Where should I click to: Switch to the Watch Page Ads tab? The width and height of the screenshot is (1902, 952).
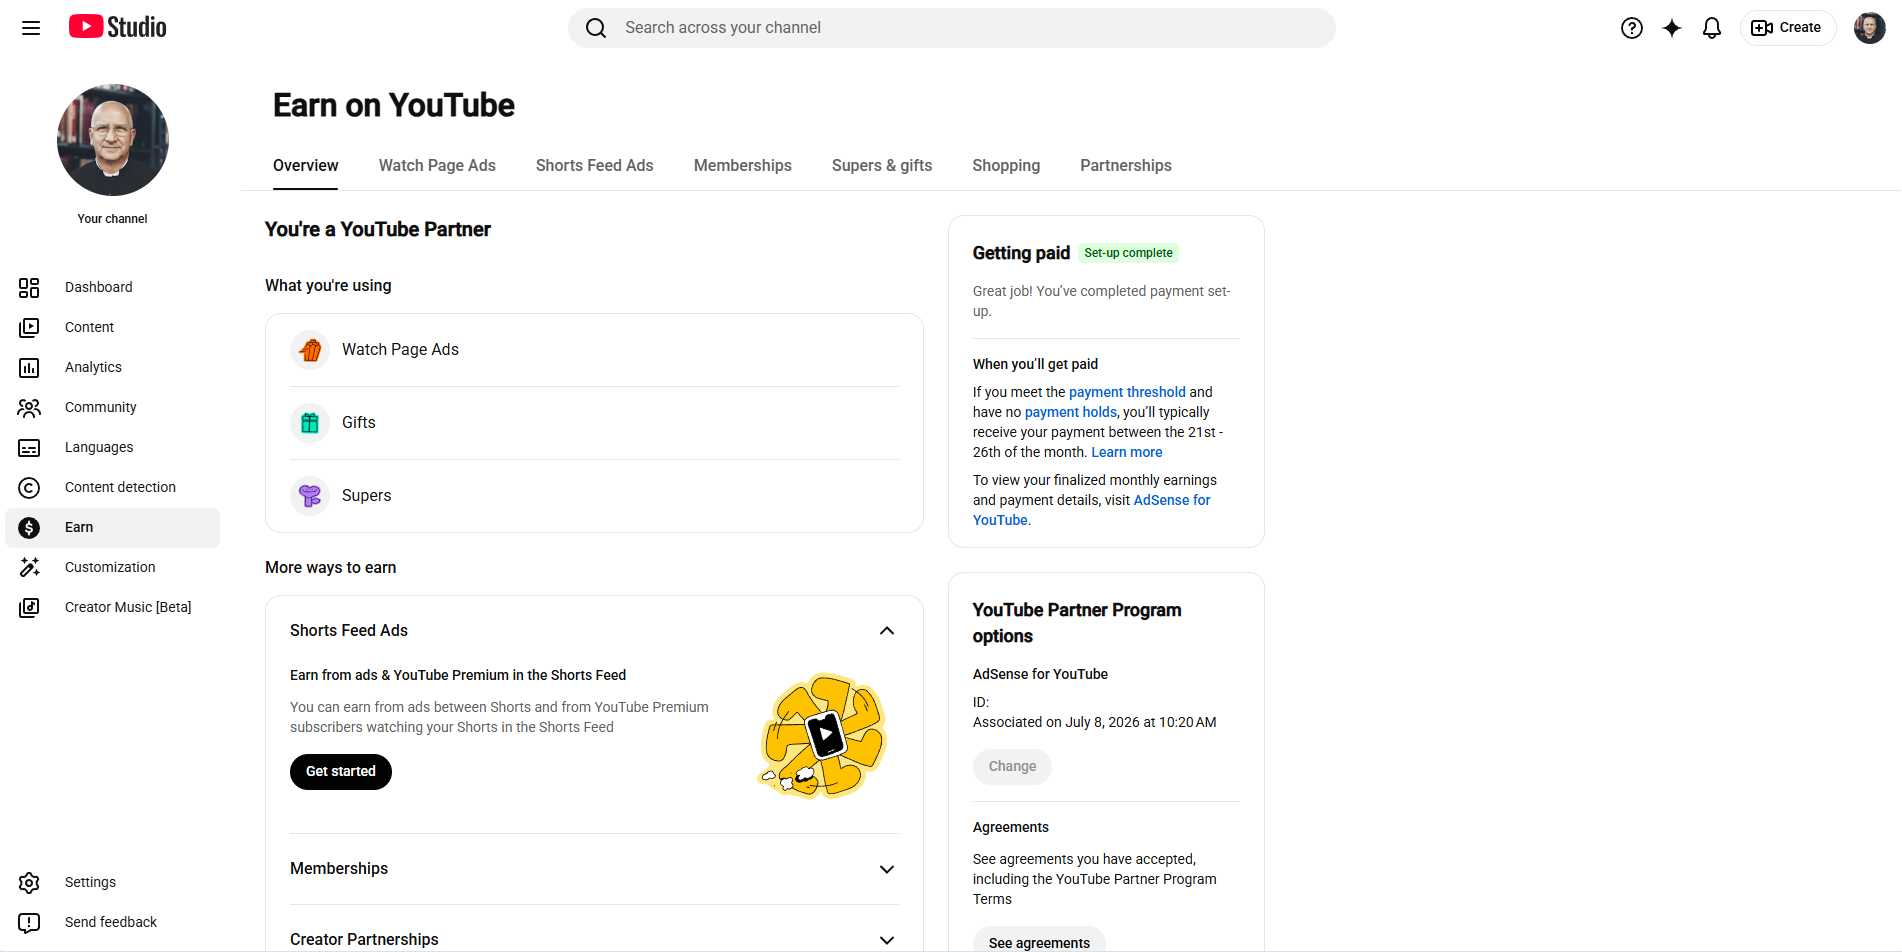pyautogui.click(x=437, y=166)
